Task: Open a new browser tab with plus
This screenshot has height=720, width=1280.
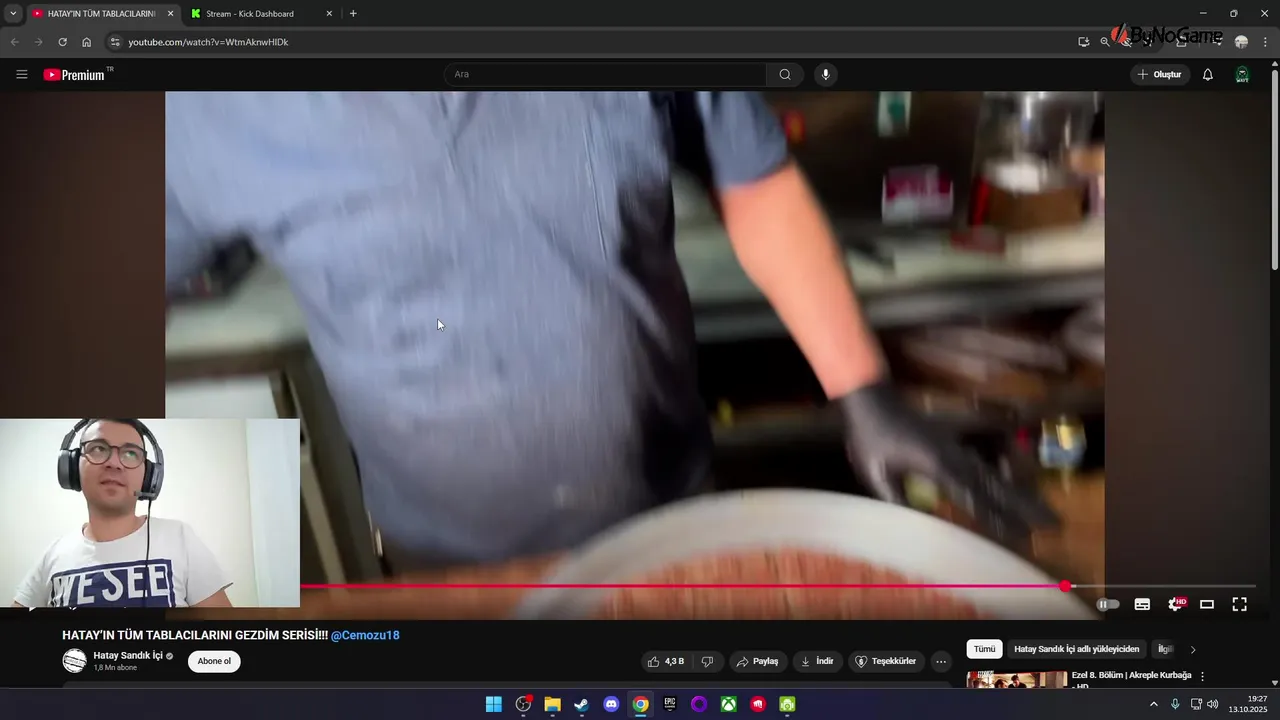Action: point(353,14)
